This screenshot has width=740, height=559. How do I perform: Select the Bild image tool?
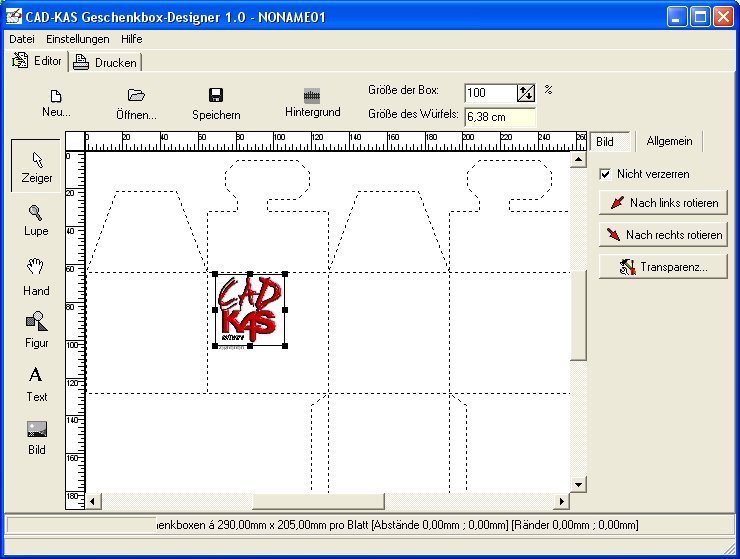pyautogui.click(x=36, y=436)
